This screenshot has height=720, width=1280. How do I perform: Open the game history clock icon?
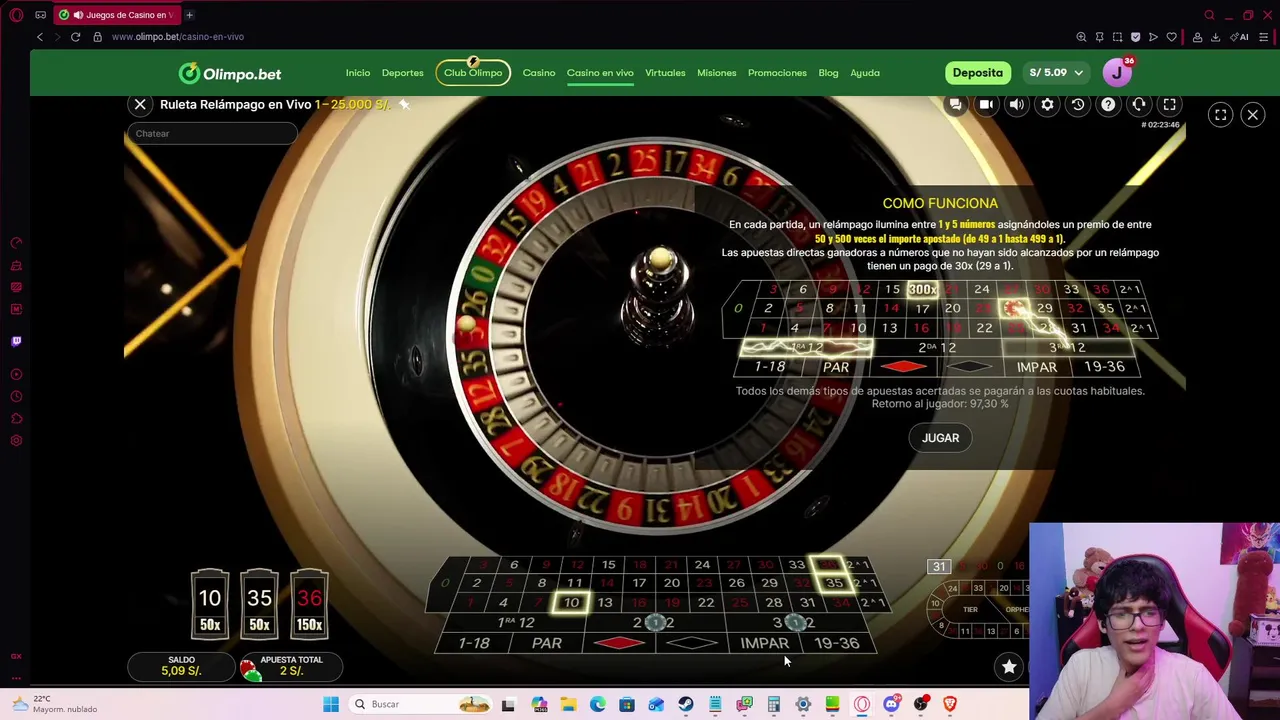(x=1077, y=104)
